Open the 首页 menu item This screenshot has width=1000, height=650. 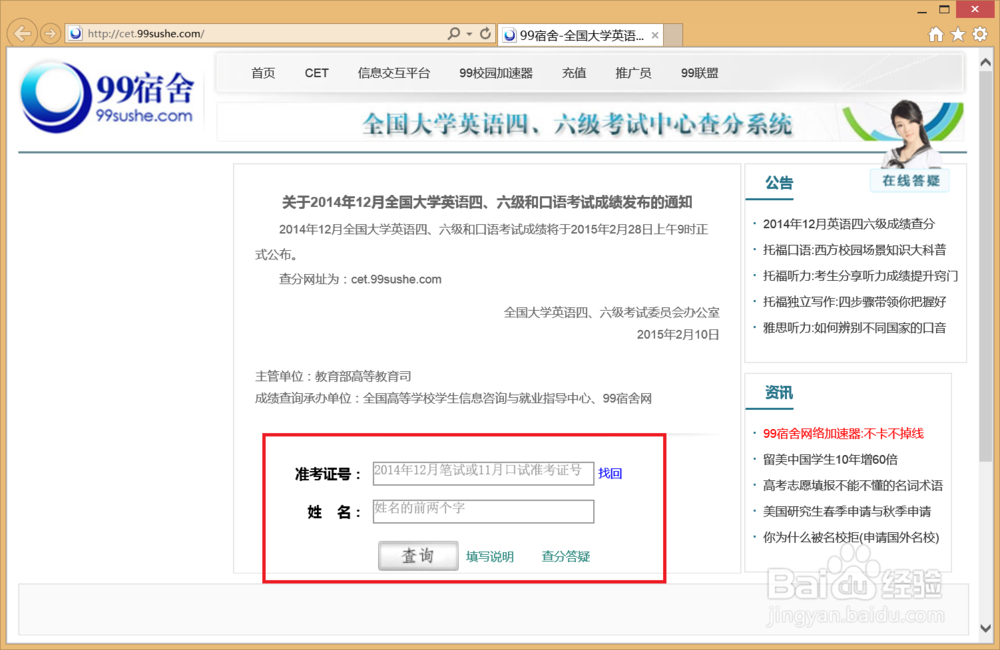pos(263,73)
